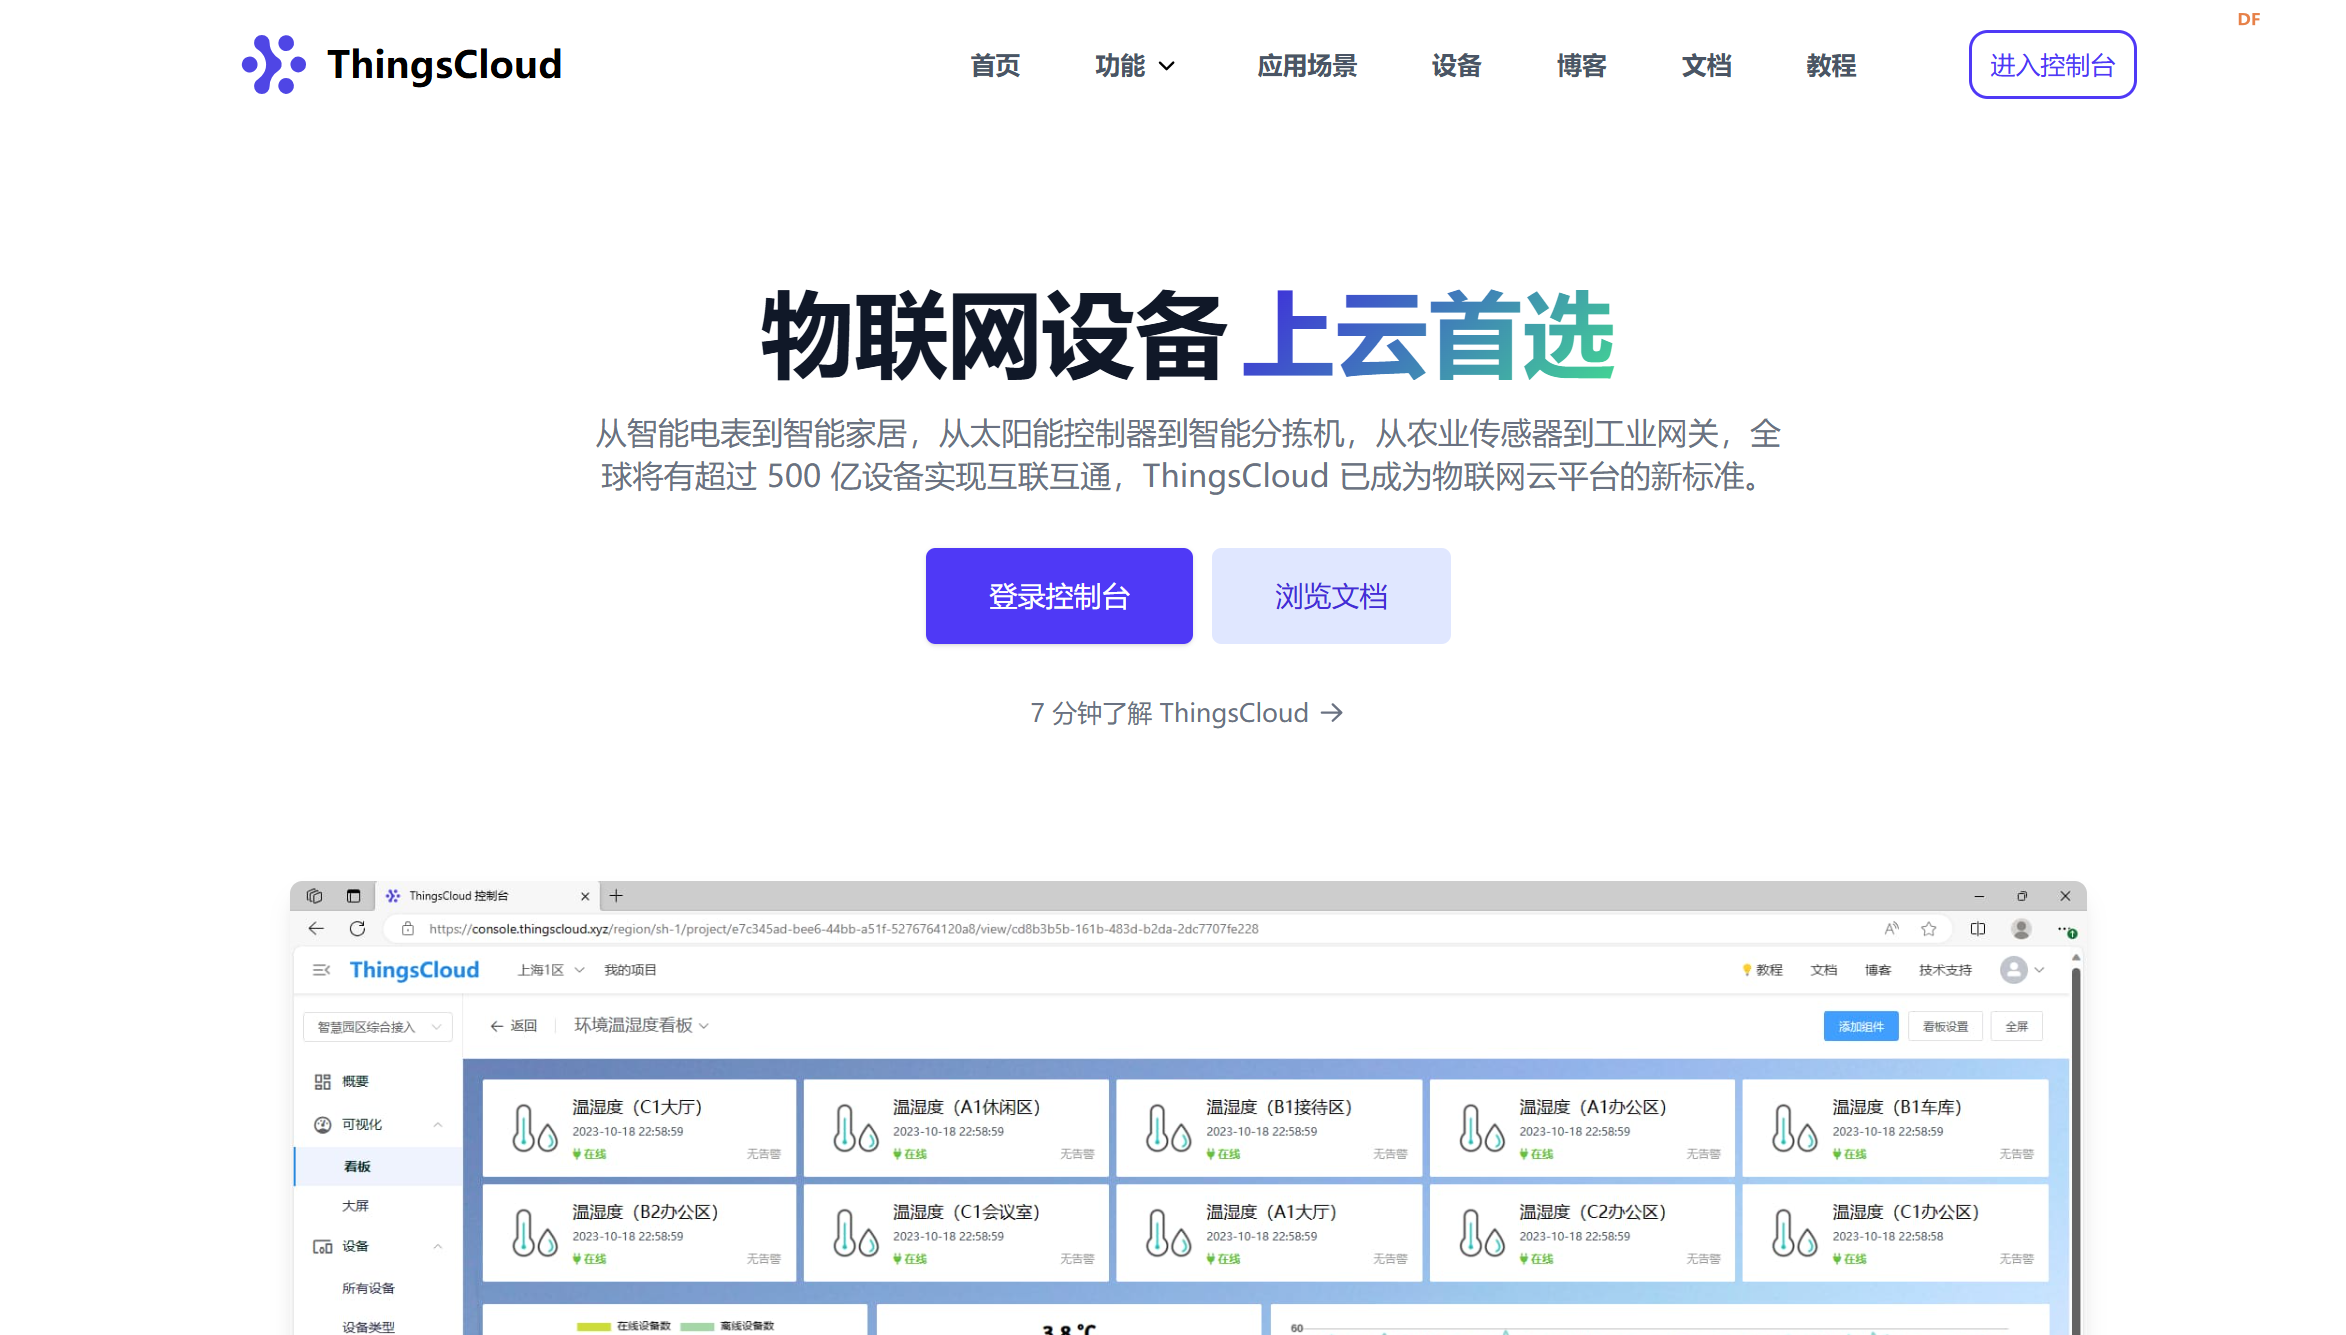The image size is (2346, 1335).
Task: Close the ThingsCloud 控制台 browser tab
Action: (585, 896)
